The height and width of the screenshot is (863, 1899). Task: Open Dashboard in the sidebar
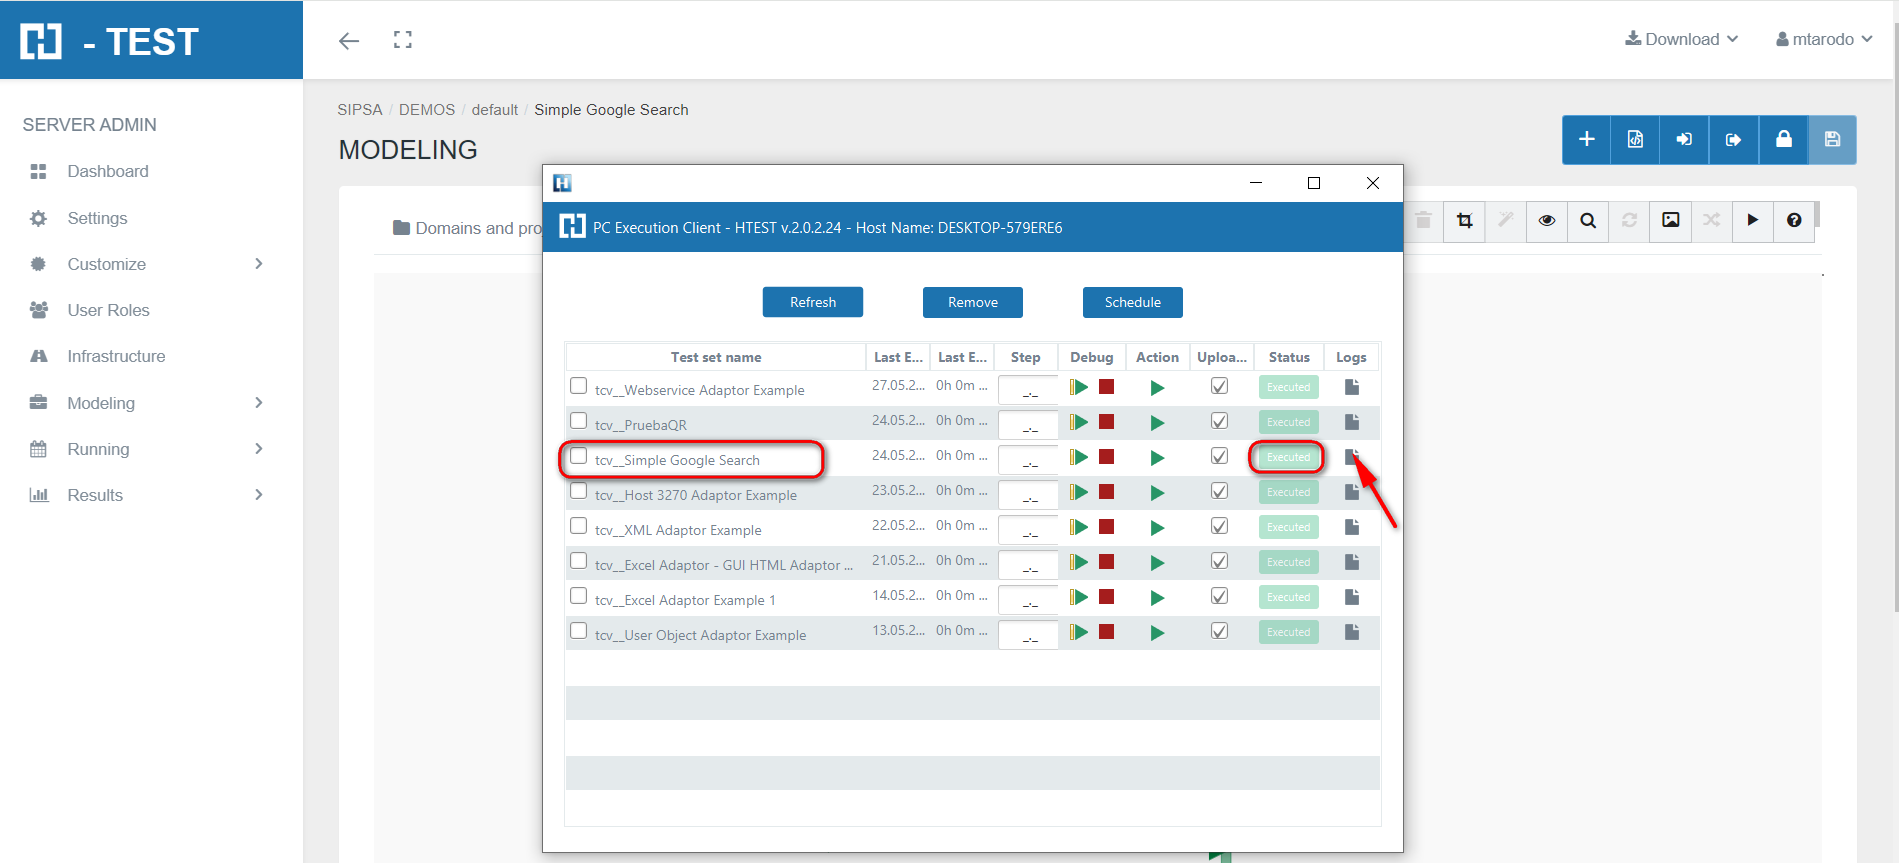point(108,171)
